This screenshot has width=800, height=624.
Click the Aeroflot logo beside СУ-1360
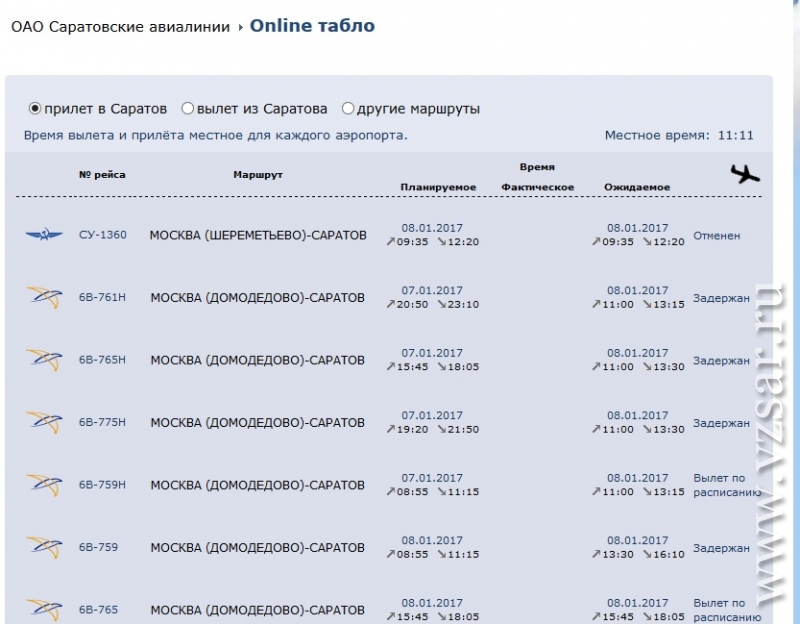pyautogui.click(x=44, y=234)
